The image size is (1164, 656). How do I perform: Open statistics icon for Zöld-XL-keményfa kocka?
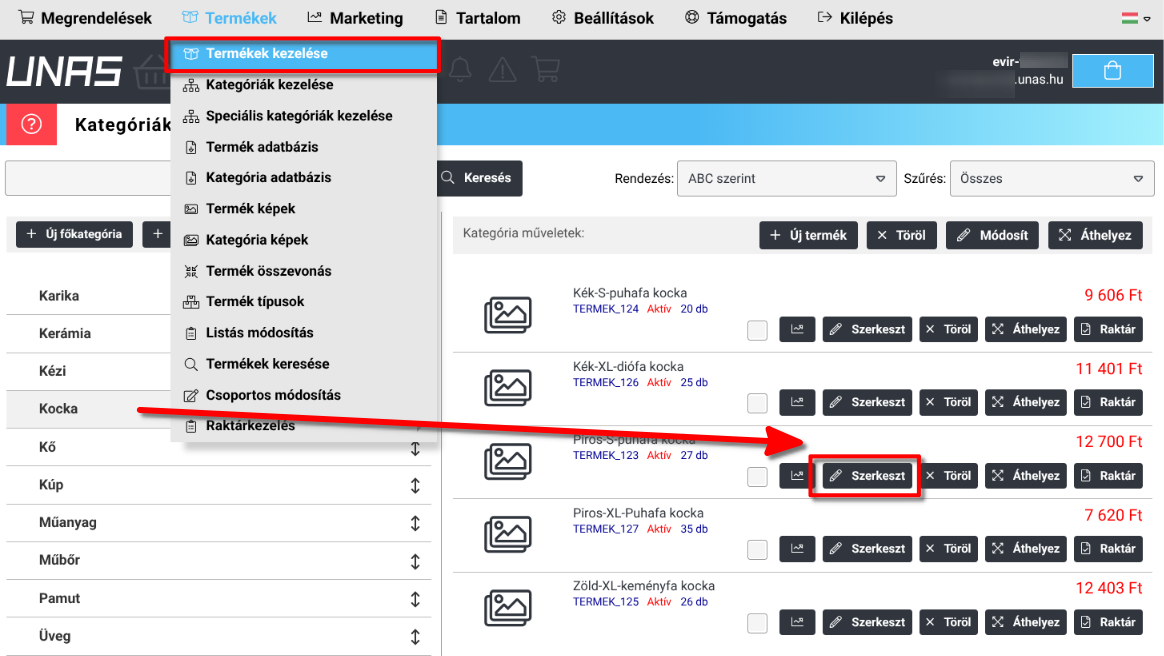click(x=797, y=622)
